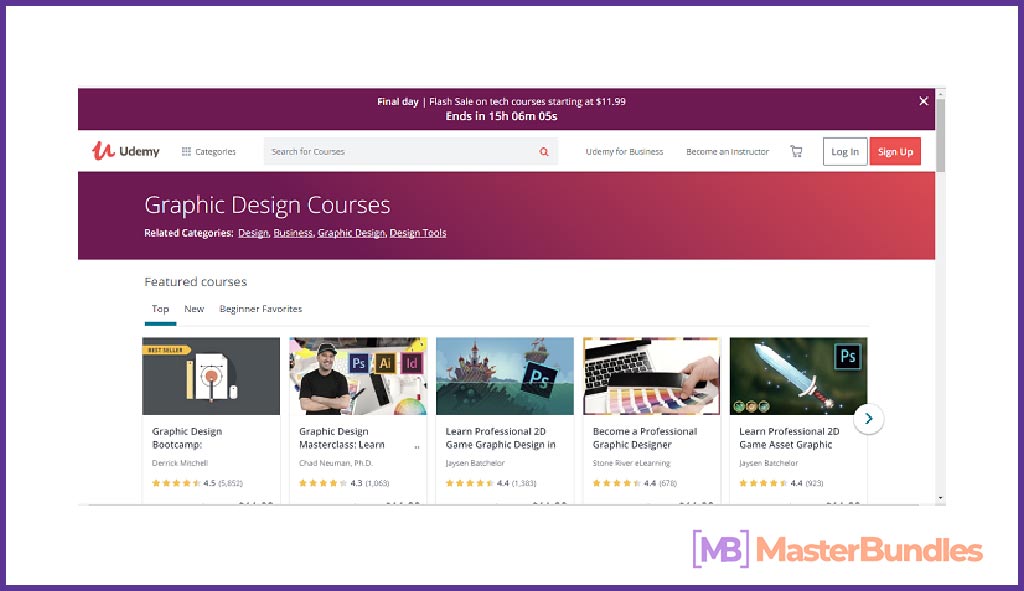Select the Top featured courses tab

coord(160,309)
